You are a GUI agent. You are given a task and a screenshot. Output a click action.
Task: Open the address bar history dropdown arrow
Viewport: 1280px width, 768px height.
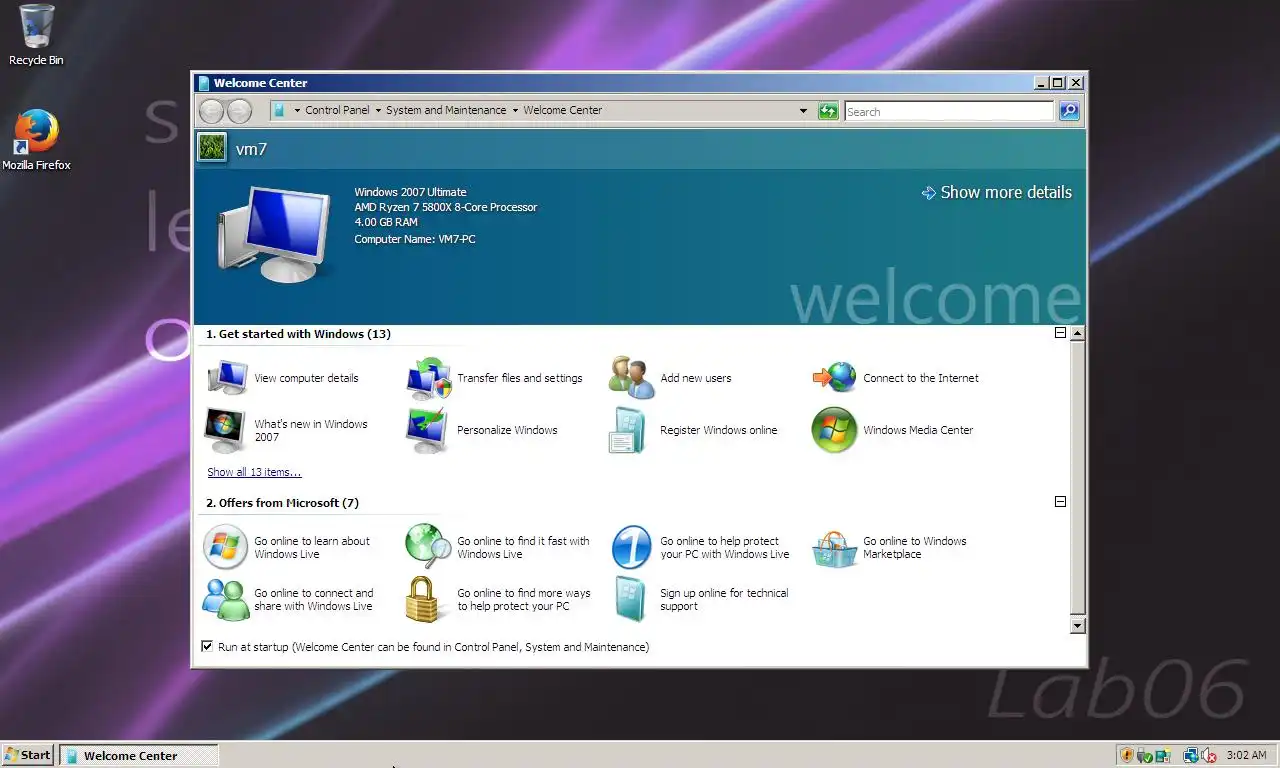point(803,111)
